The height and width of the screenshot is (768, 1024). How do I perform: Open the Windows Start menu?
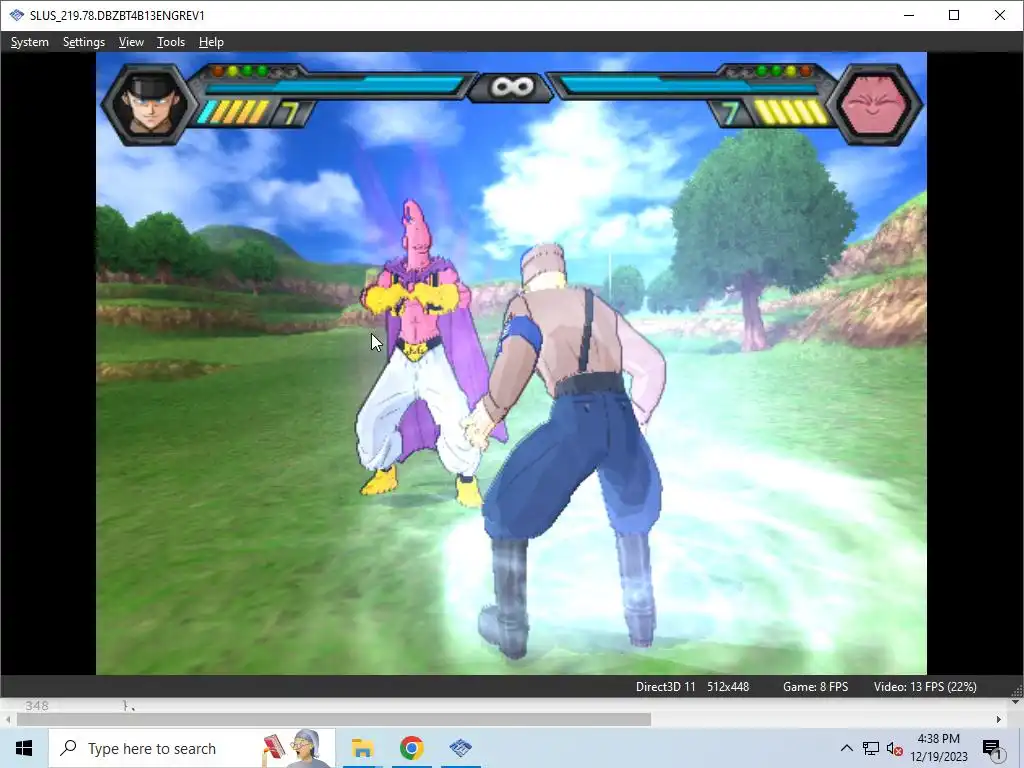point(24,748)
